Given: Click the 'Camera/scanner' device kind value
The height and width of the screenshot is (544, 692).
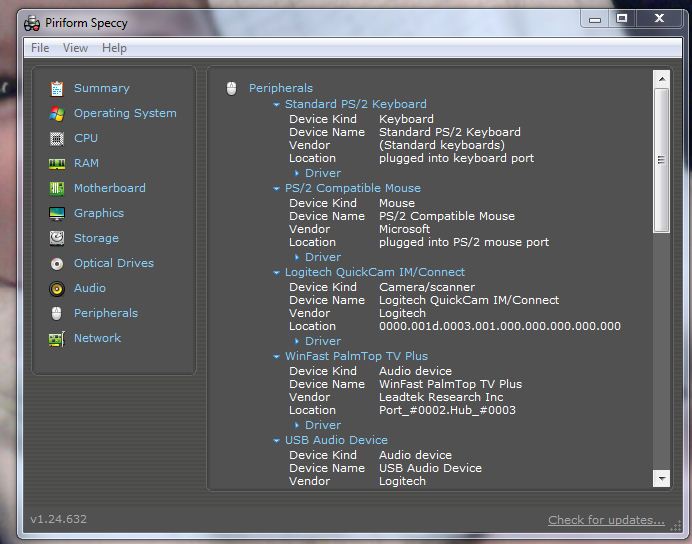Looking at the screenshot, I should click(x=427, y=287).
